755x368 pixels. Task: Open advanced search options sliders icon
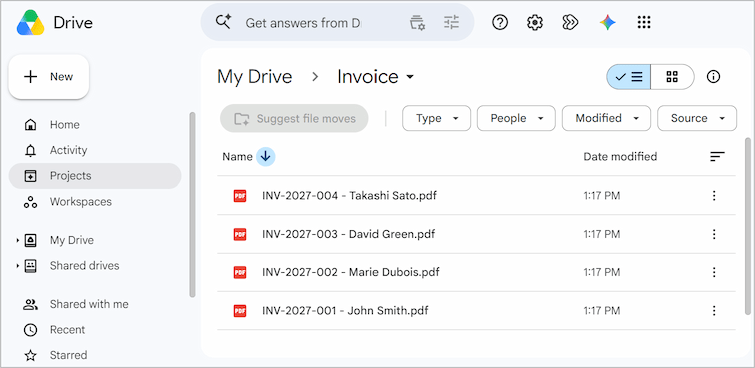point(451,23)
